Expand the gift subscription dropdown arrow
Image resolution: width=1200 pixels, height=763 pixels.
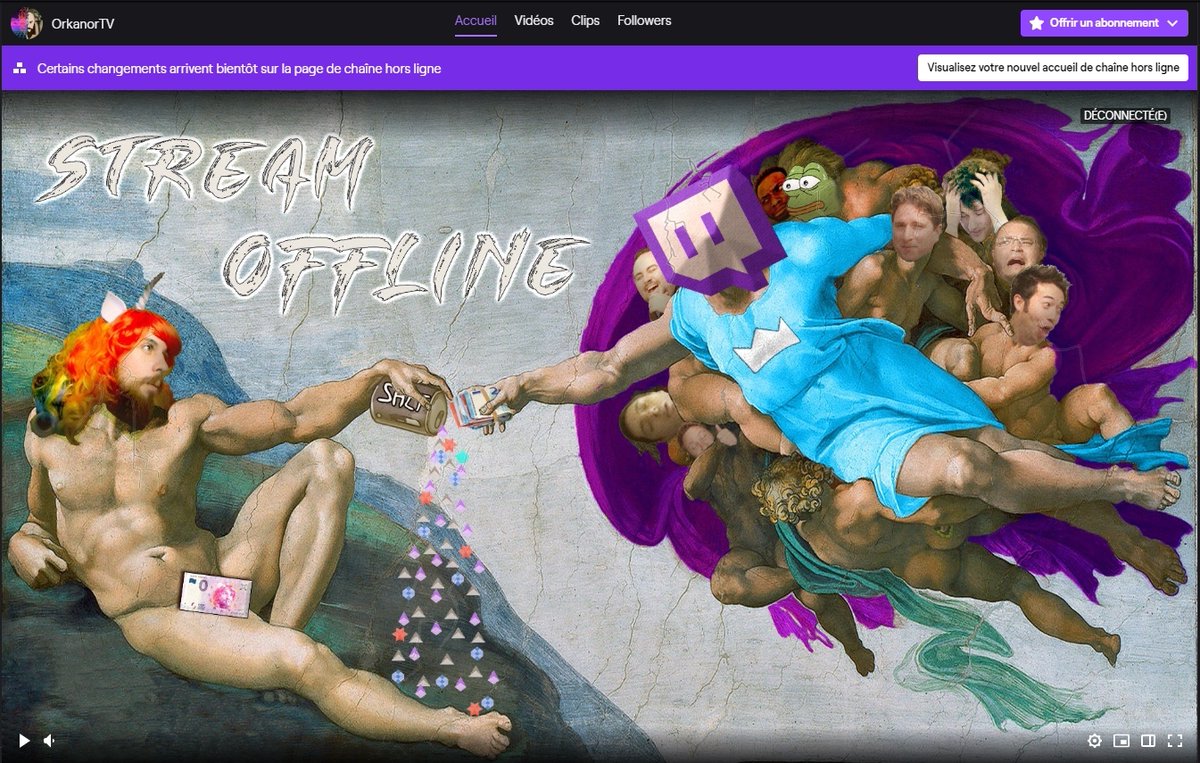(1171, 23)
